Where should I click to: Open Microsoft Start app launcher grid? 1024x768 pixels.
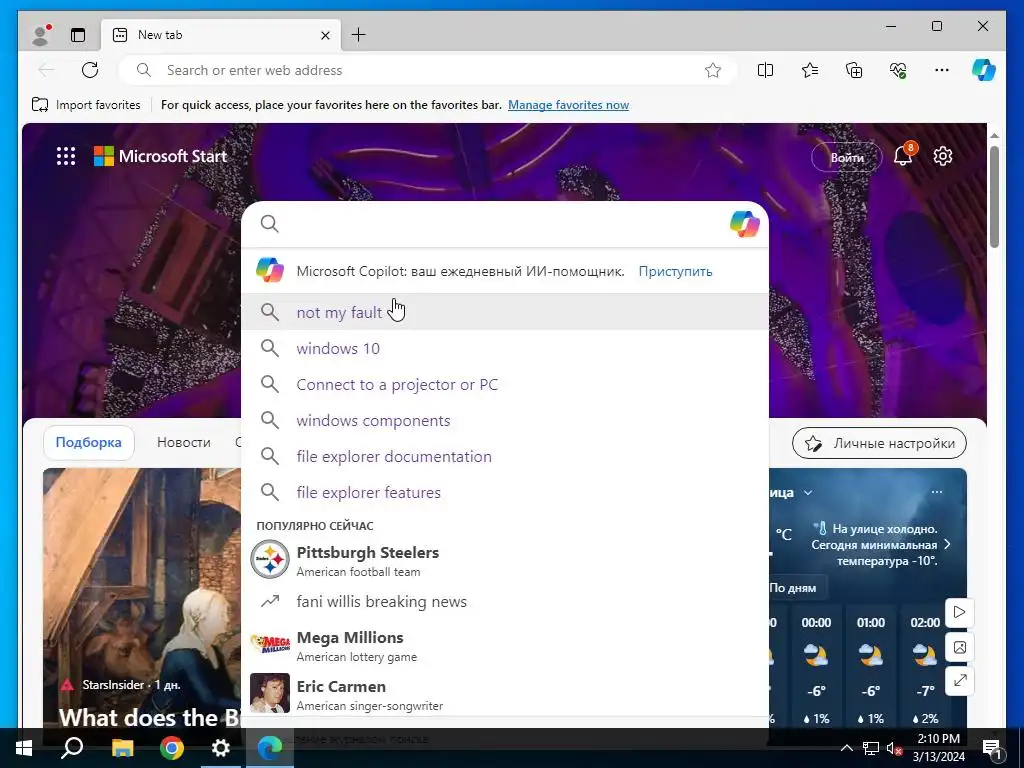tap(66, 156)
